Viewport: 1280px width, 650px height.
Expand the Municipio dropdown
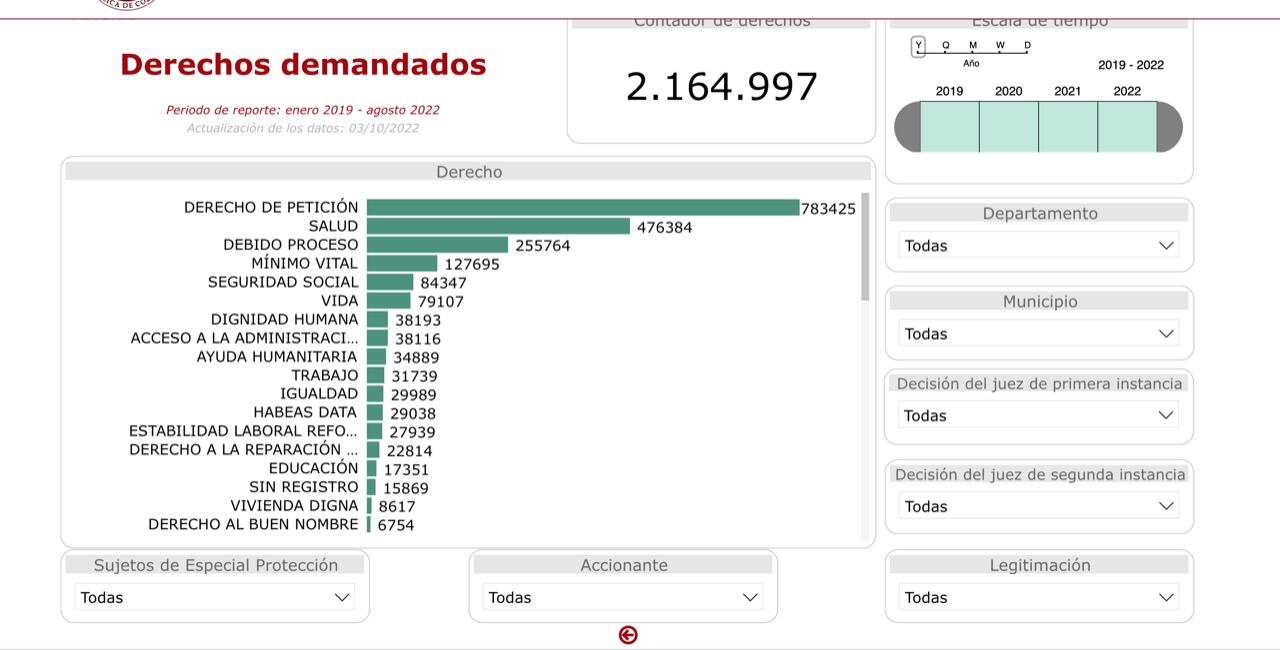pyautogui.click(x=1038, y=334)
